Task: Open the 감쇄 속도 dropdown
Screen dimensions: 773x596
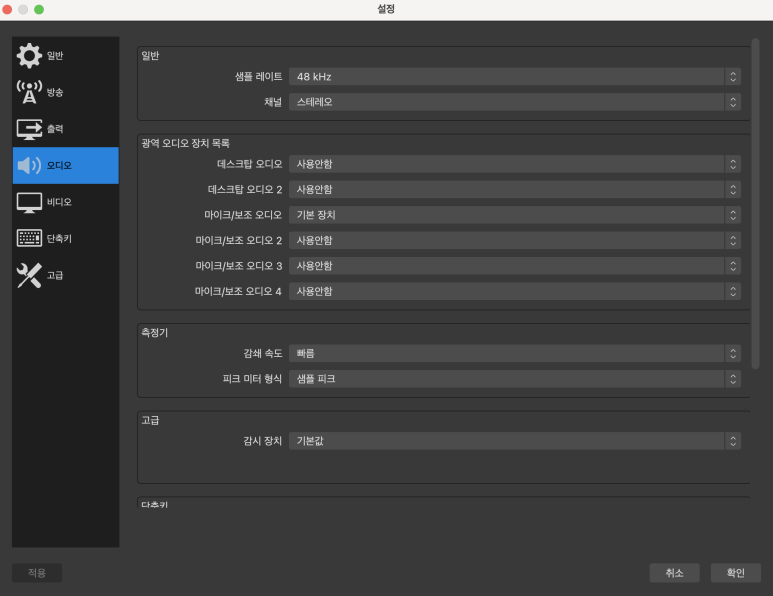Action: 515,353
